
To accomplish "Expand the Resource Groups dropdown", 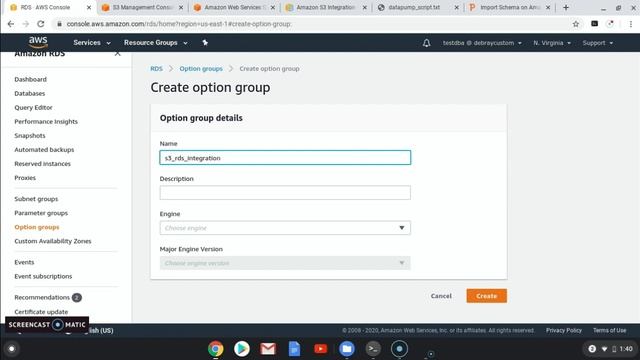I will pos(156,42).
